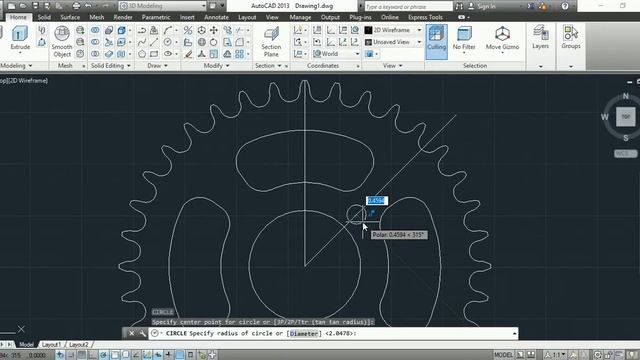
Task: Select the Polygon draw tool
Action: click(142, 54)
